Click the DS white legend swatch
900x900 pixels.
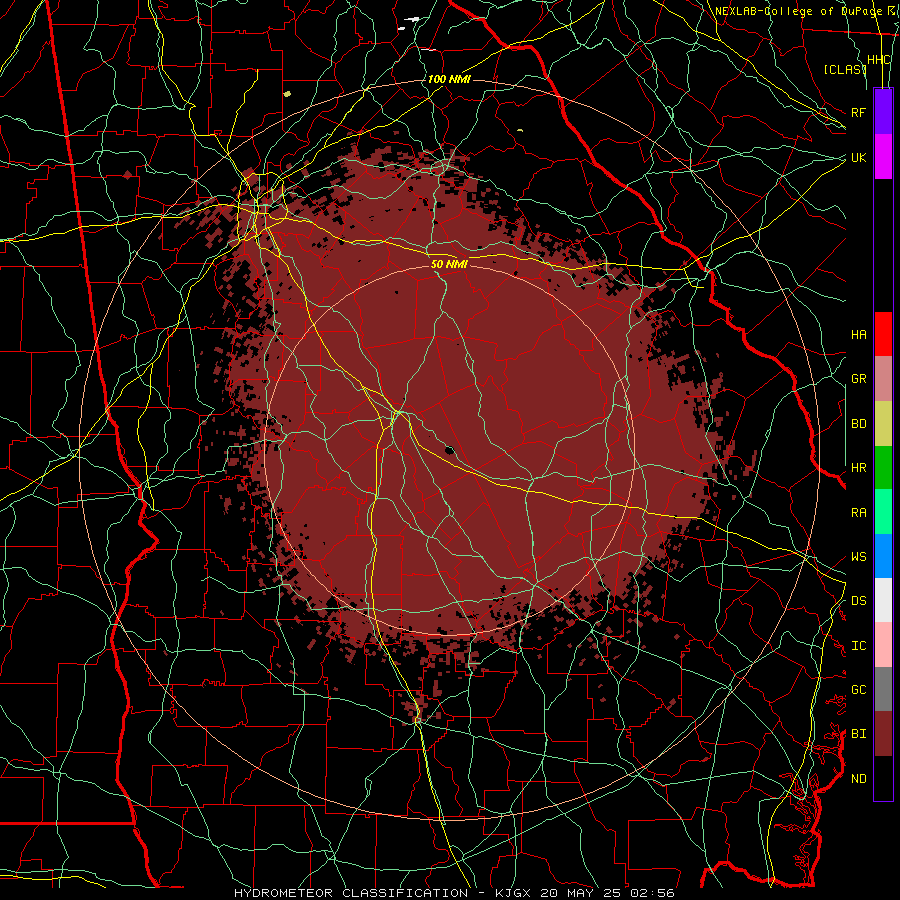point(883,600)
